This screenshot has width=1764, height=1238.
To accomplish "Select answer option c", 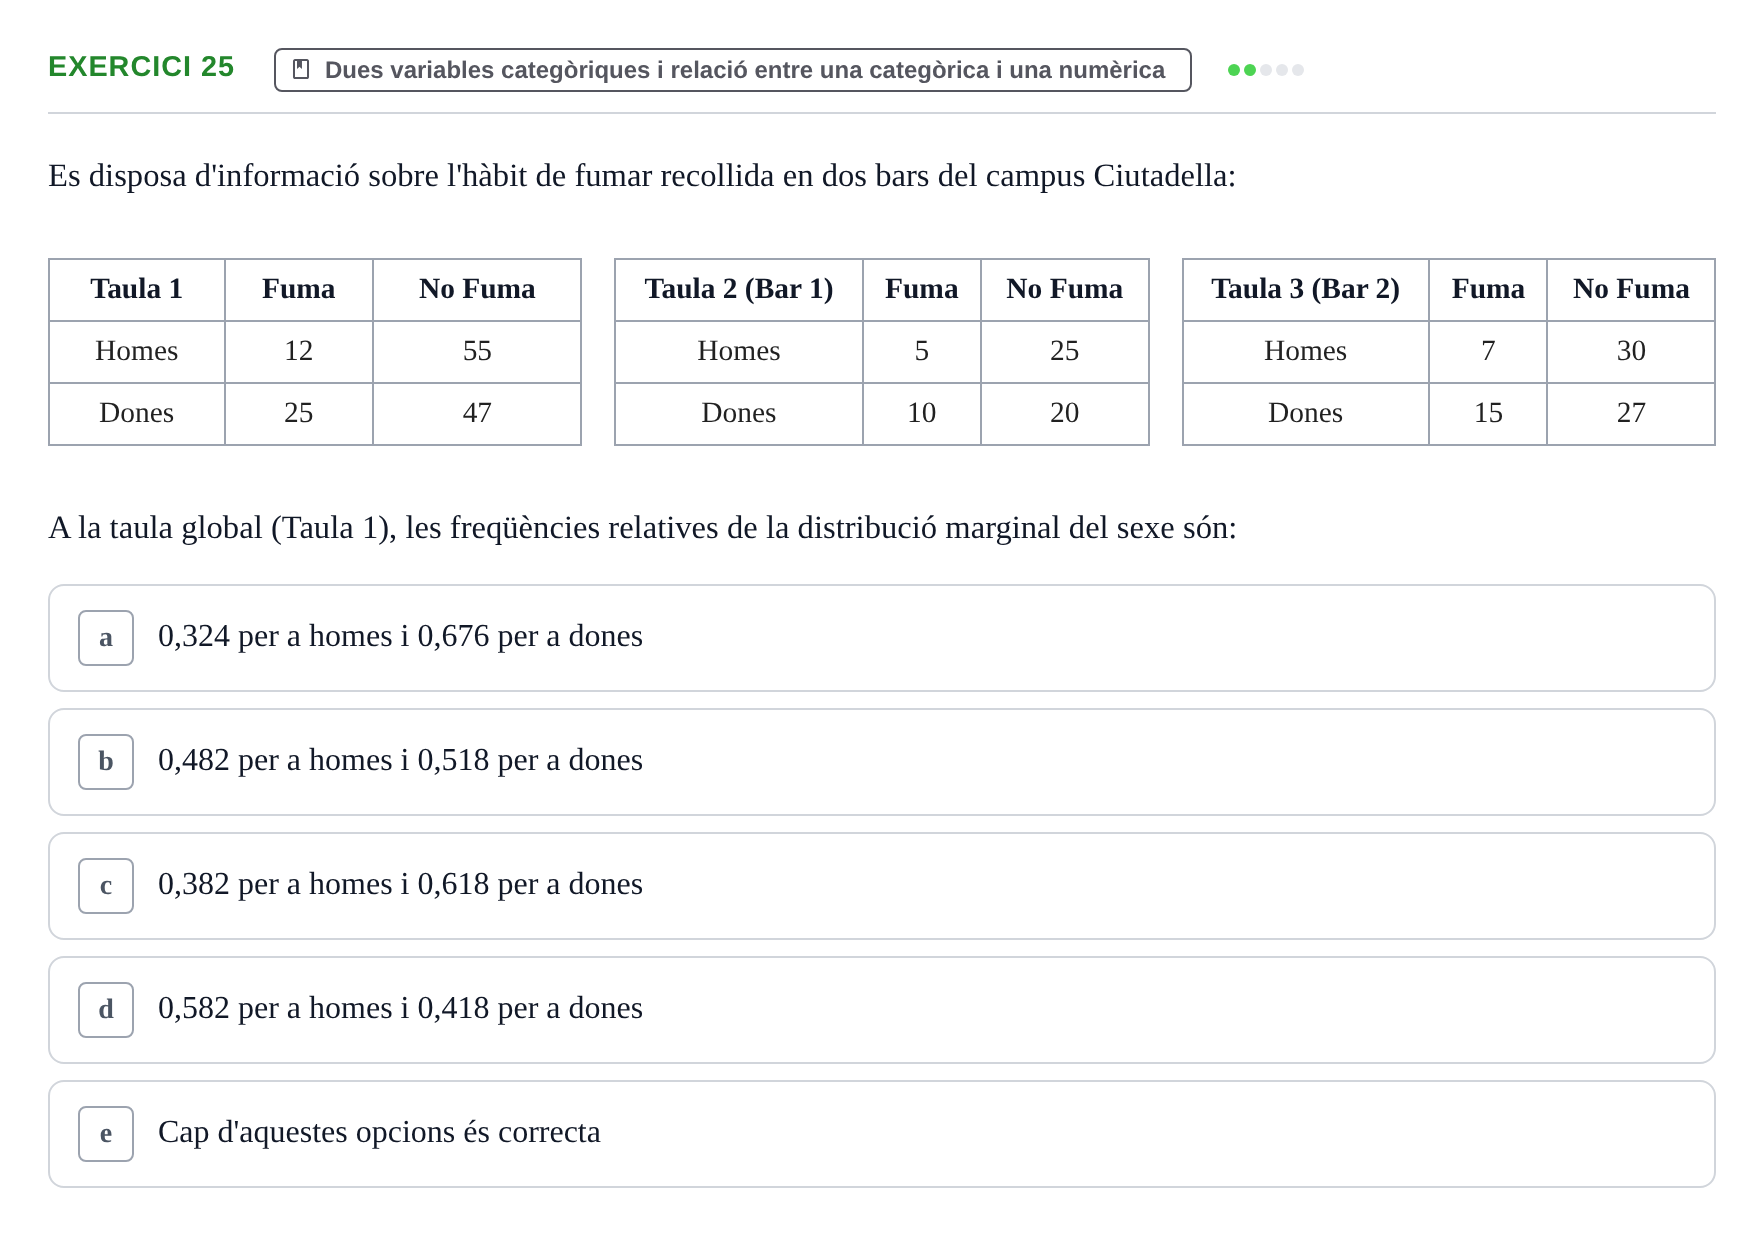I will [881, 886].
